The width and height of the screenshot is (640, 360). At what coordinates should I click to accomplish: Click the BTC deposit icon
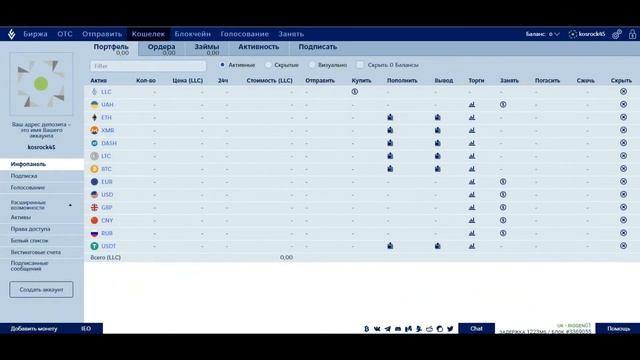[390, 169]
